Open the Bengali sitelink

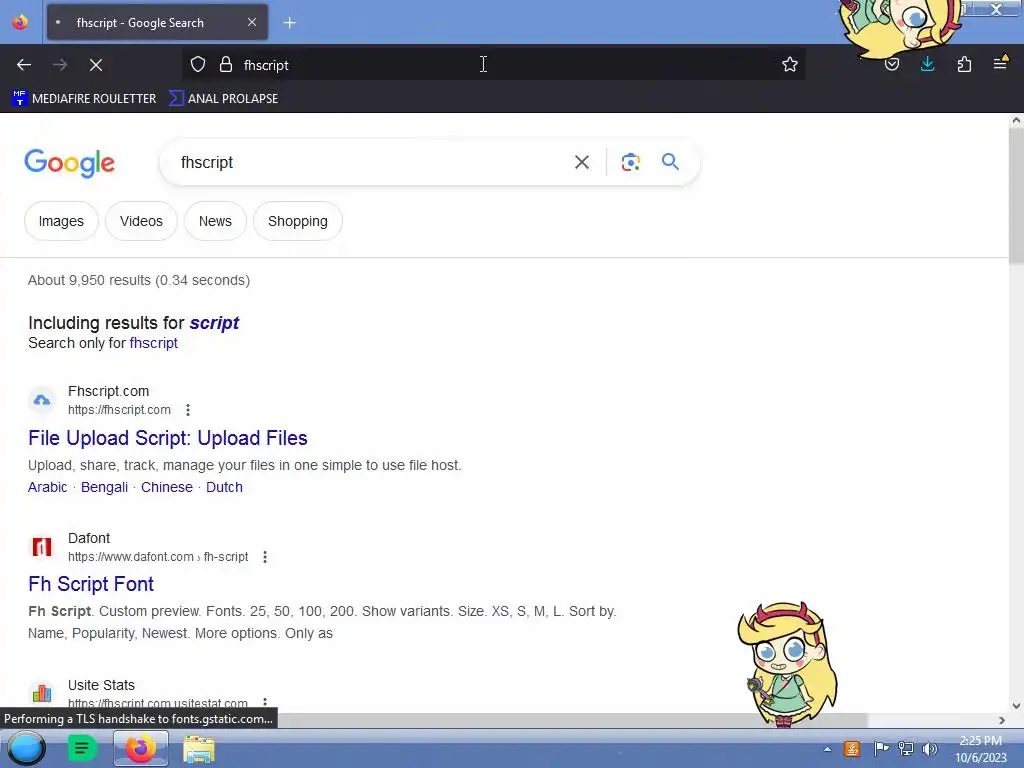pyautogui.click(x=104, y=487)
